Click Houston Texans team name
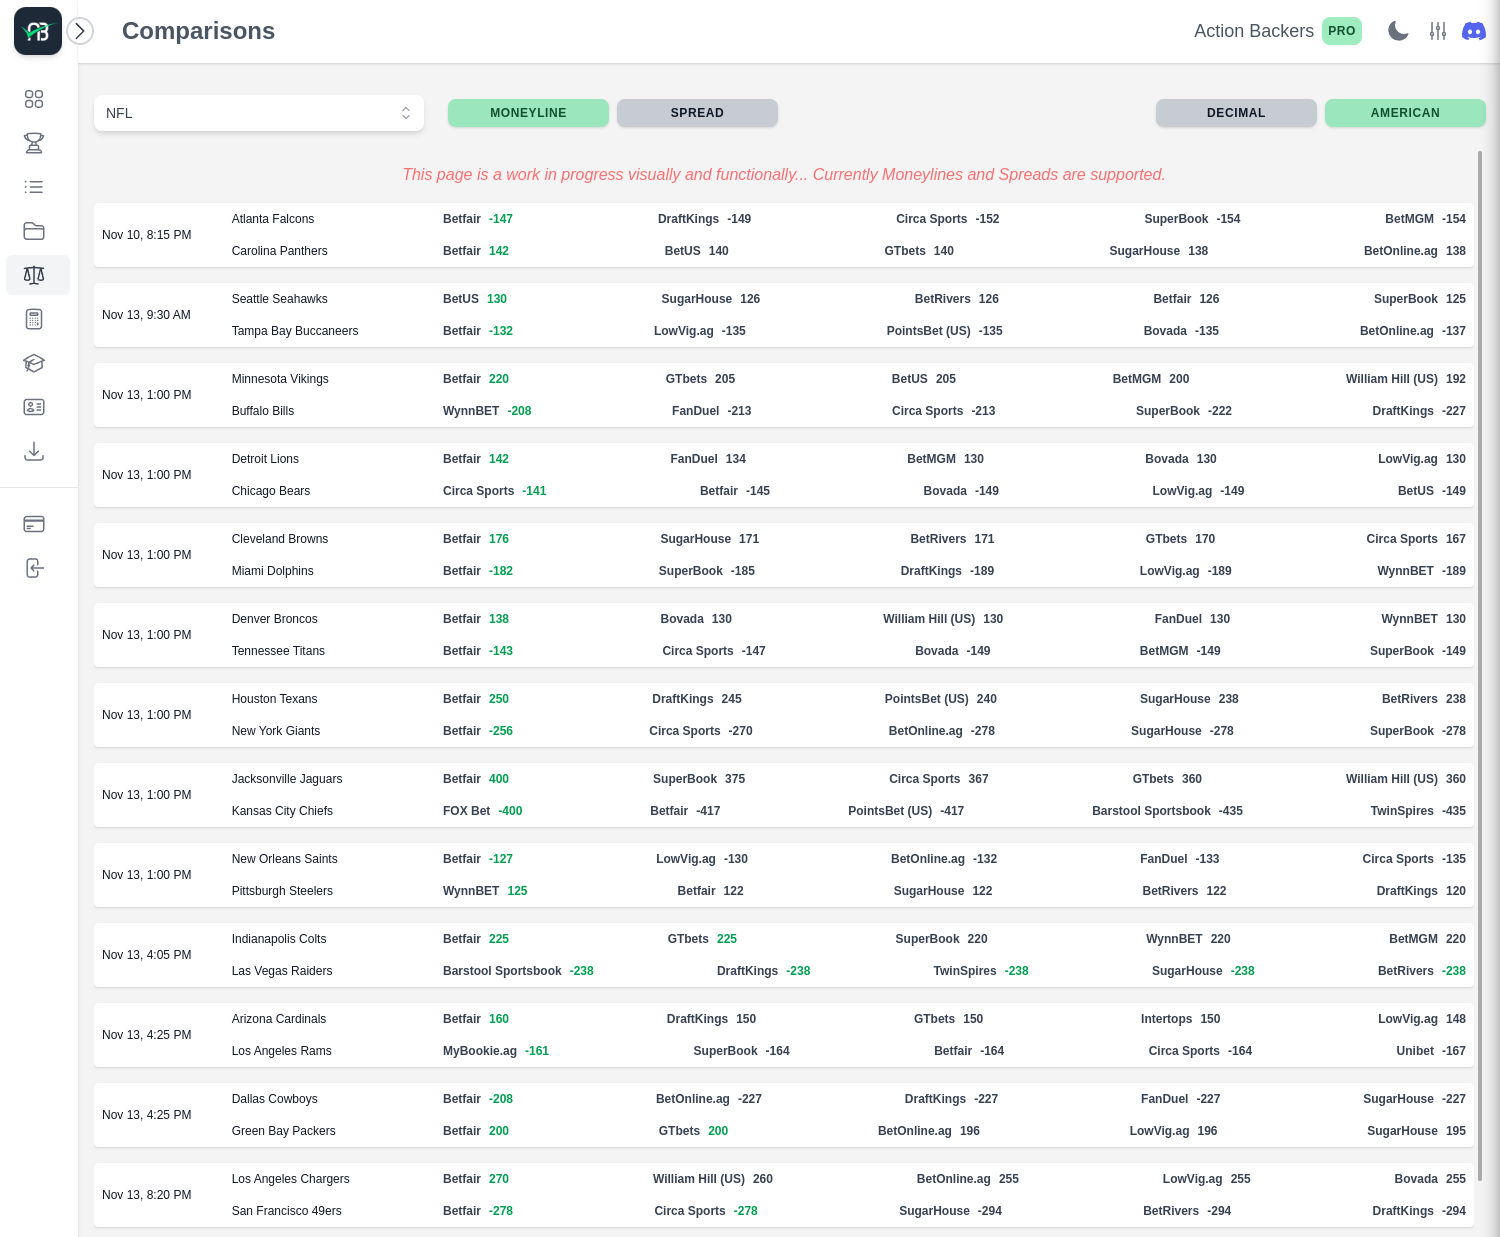This screenshot has width=1500, height=1237. pos(275,699)
